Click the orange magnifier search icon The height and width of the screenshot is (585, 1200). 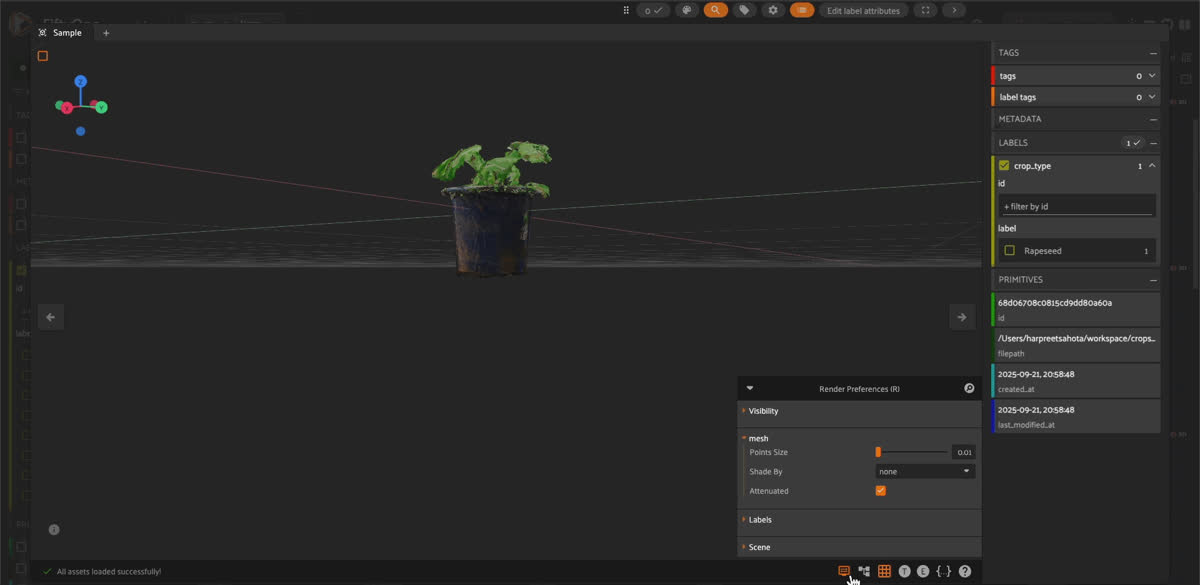(715, 10)
